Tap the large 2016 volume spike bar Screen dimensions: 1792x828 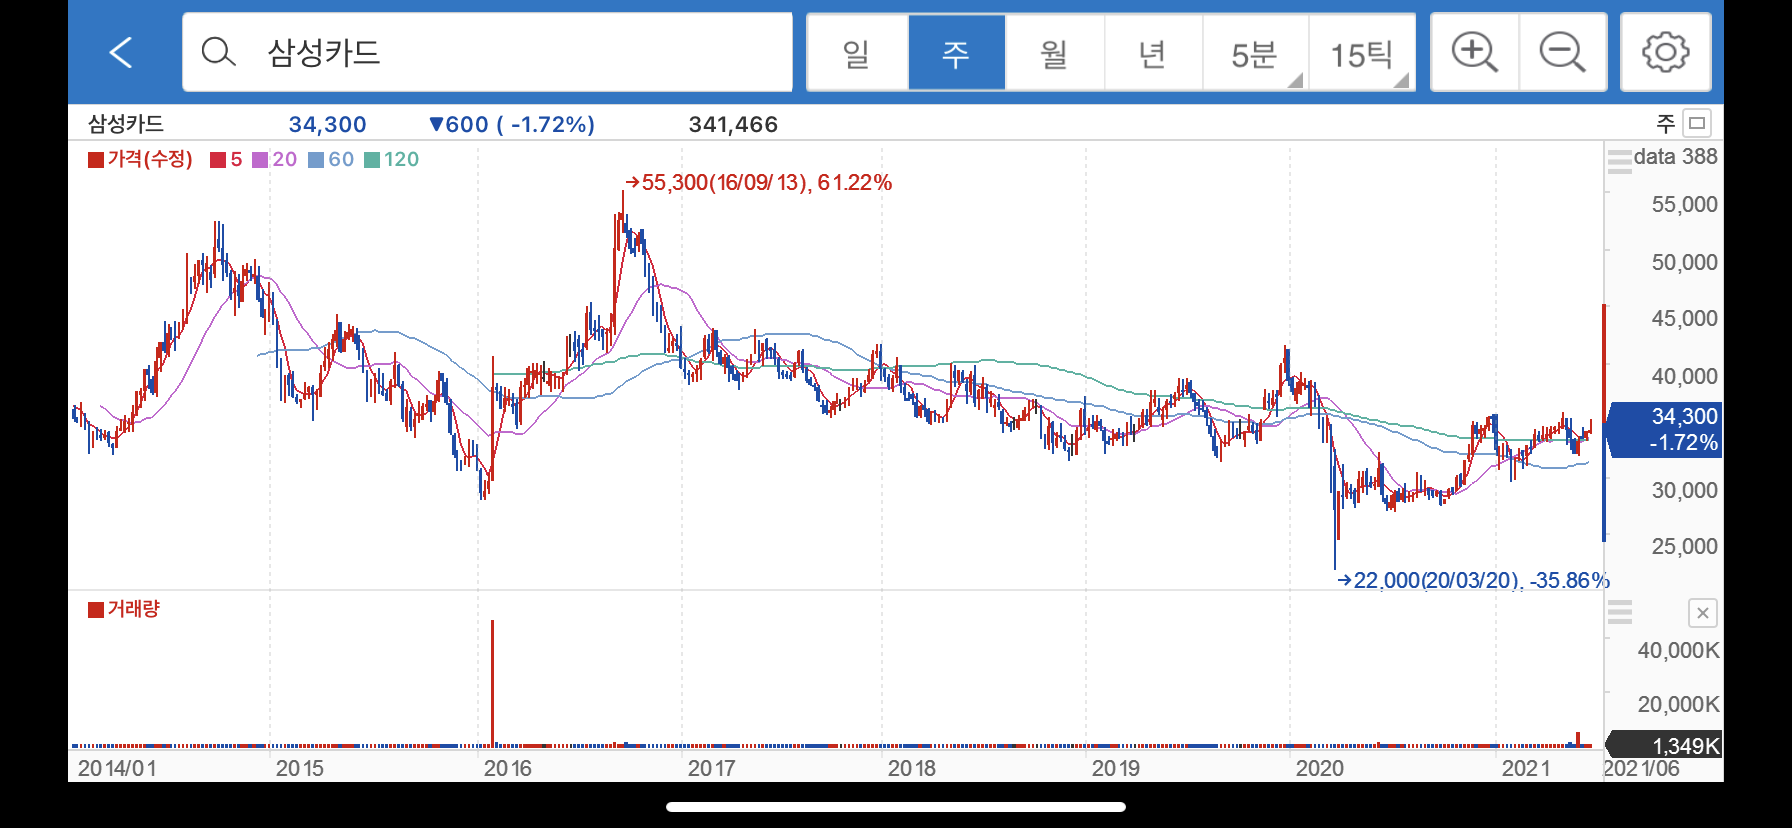[x=492, y=683]
